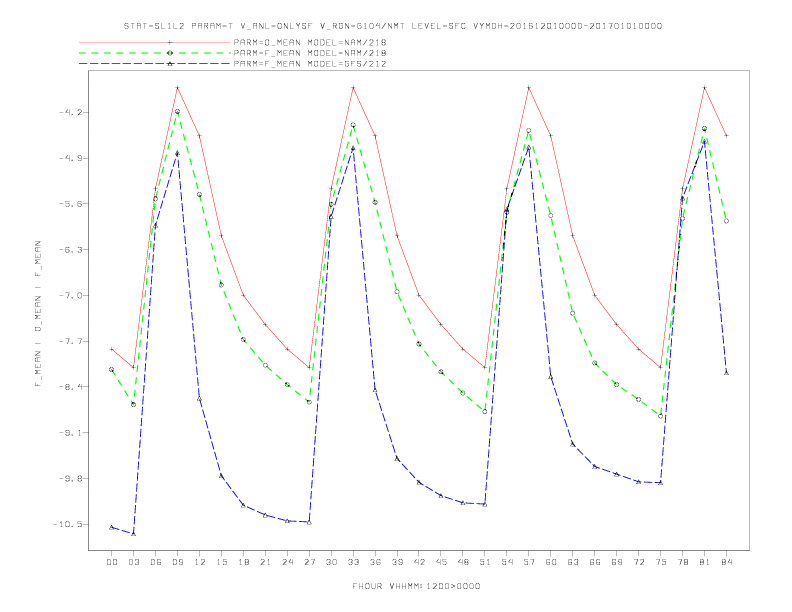Click x-axis tick label 45
The image size is (792, 612).
point(441,562)
